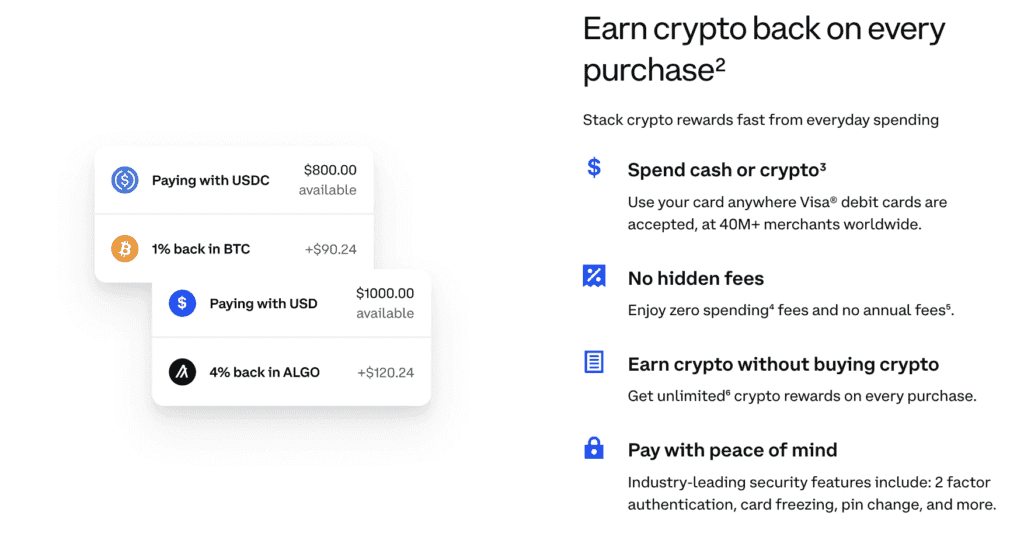Click the 'Pay with peace of mind' heading
Viewport: 1024px width, 537px height.
pyautogui.click(x=732, y=450)
